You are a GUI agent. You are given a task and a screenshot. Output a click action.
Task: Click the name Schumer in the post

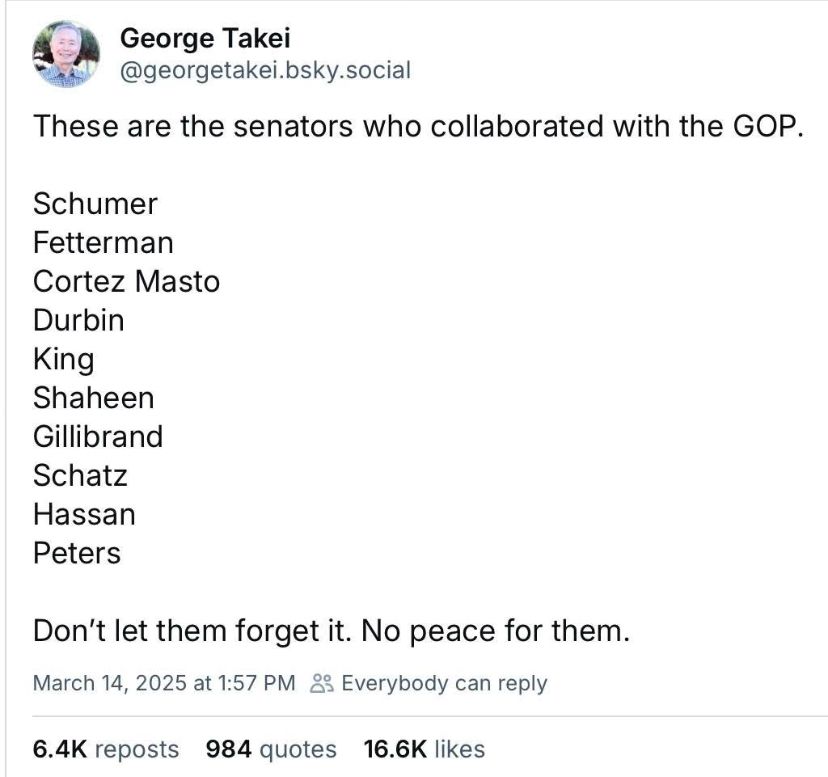(95, 204)
